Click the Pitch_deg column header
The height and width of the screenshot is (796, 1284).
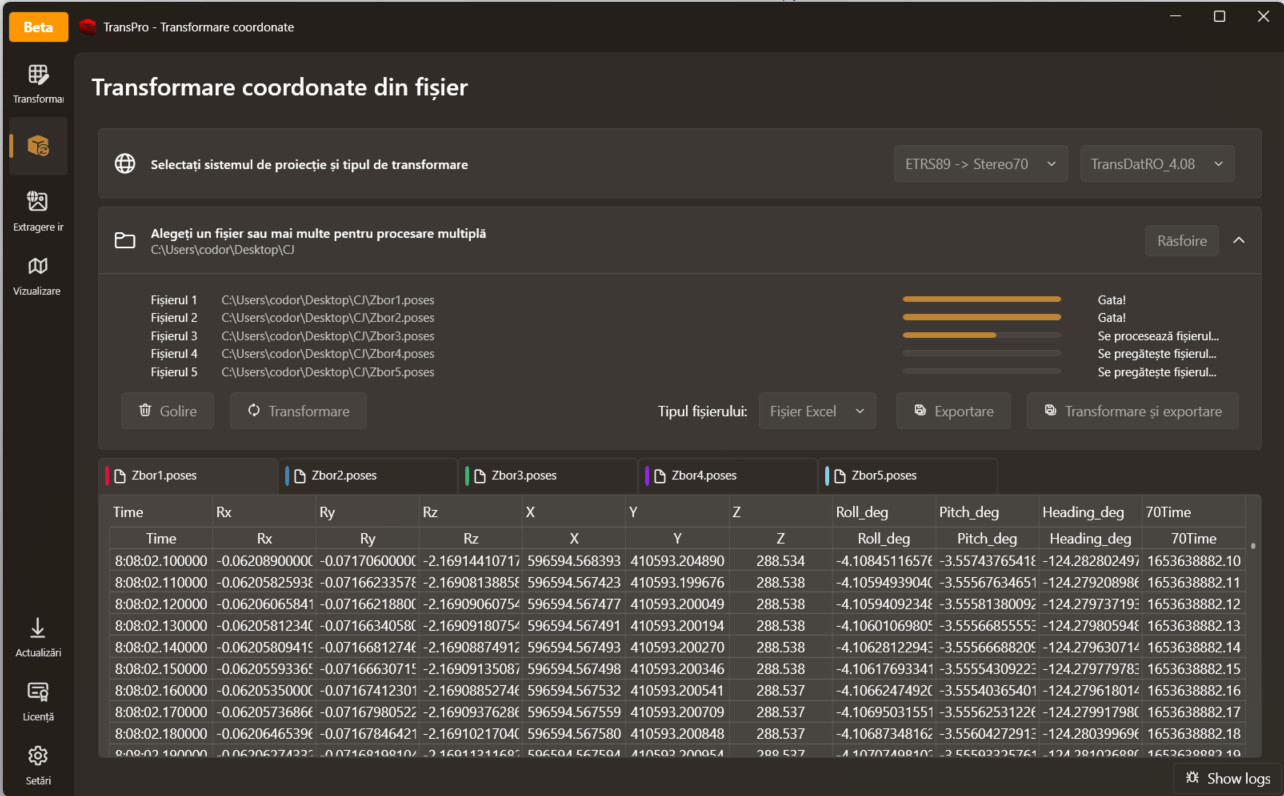pyautogui.click(x=987, y=512)
